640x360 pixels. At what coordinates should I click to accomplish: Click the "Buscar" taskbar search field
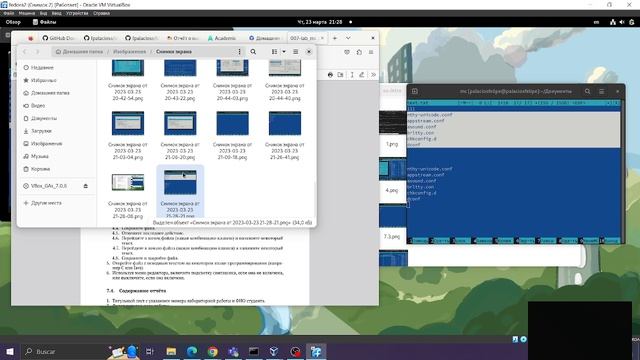[x=63, y=351]
